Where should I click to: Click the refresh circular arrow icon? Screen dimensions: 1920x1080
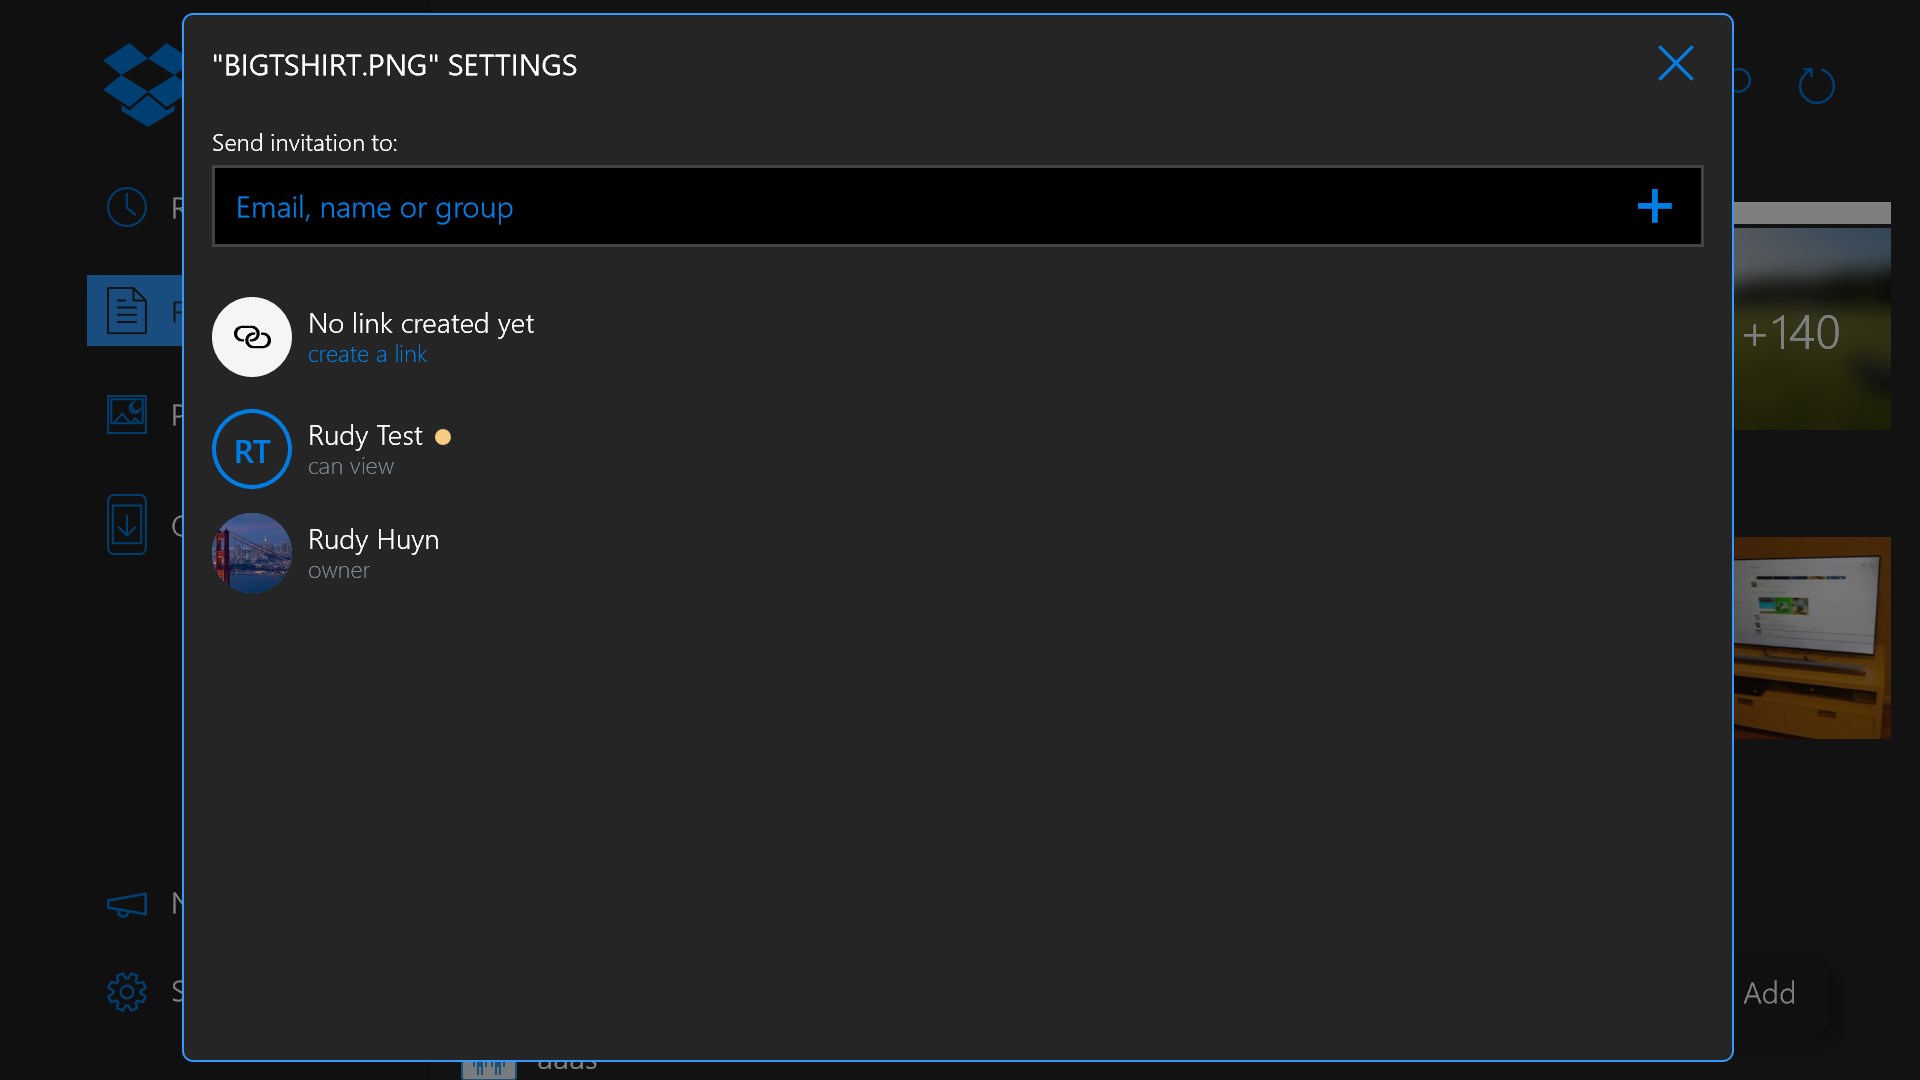1816,86
